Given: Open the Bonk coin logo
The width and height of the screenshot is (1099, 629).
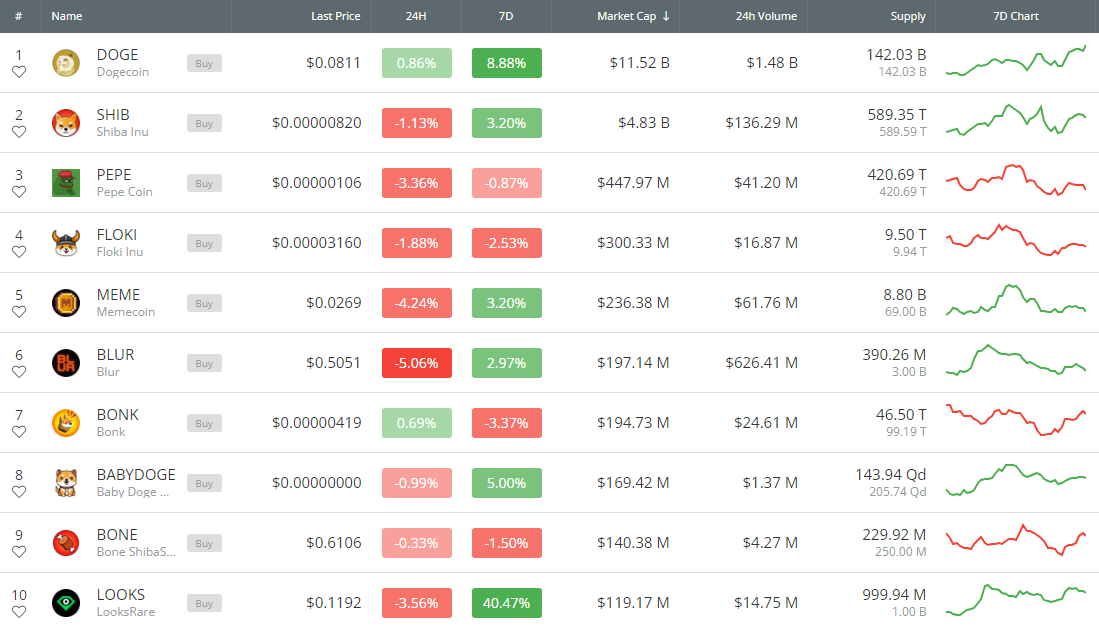Looking at the screenshot, I should tap(66, 424).
